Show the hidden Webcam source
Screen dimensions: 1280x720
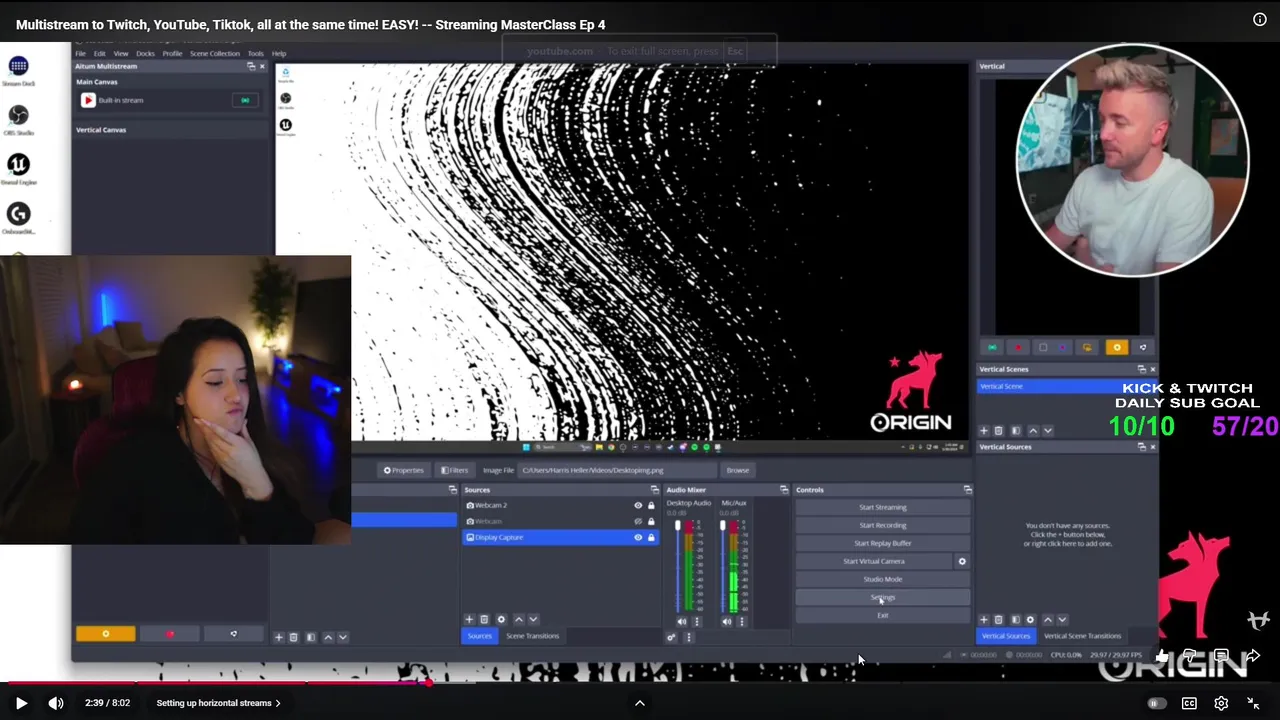[638, 521]
